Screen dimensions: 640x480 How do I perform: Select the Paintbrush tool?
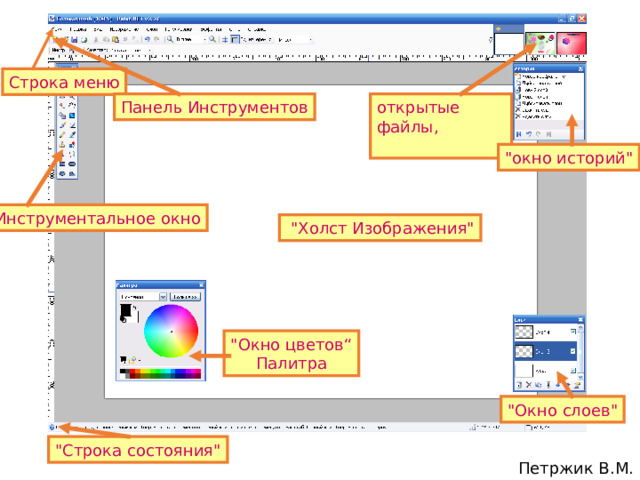click(62, 125)
